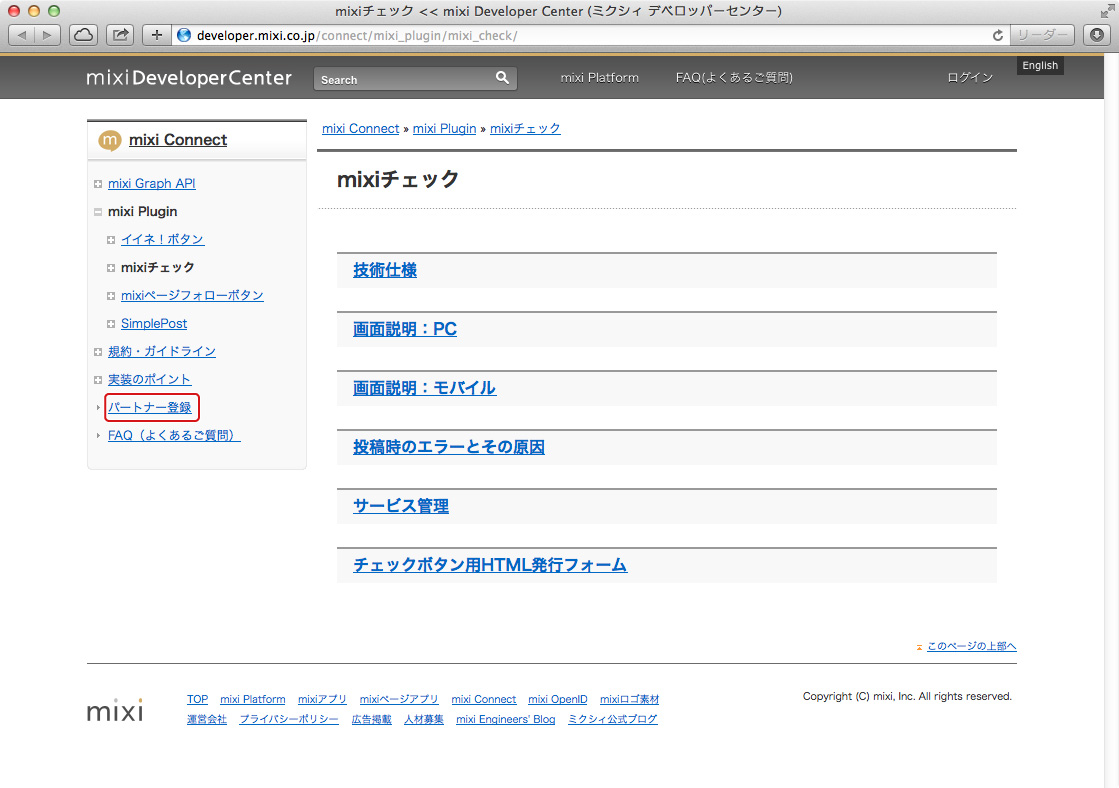The height and width of the screenshot is (788, 1119).
Task: Expand the mixiチェック tree node
Action: point(111,268)
